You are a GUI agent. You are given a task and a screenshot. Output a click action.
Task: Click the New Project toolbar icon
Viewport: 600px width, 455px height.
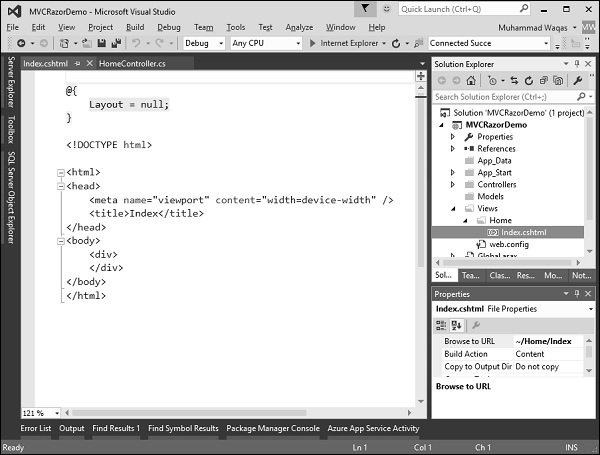[x=64, y=43]
